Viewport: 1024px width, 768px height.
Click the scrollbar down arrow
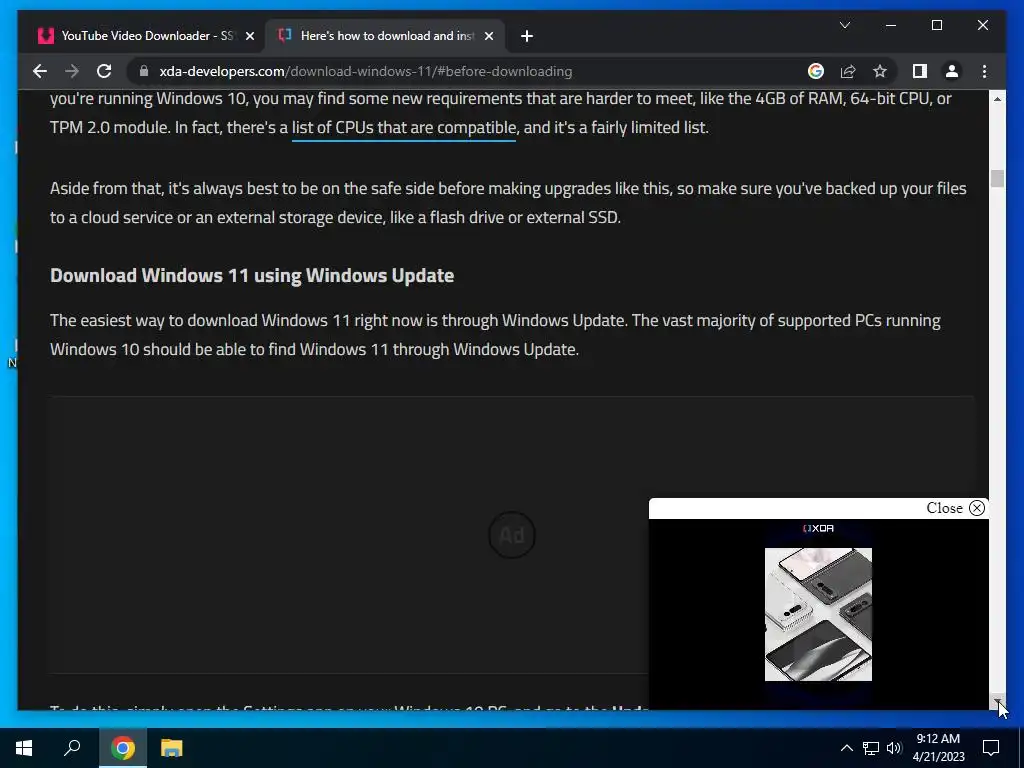pyautogui.click(x=997, y=702)
